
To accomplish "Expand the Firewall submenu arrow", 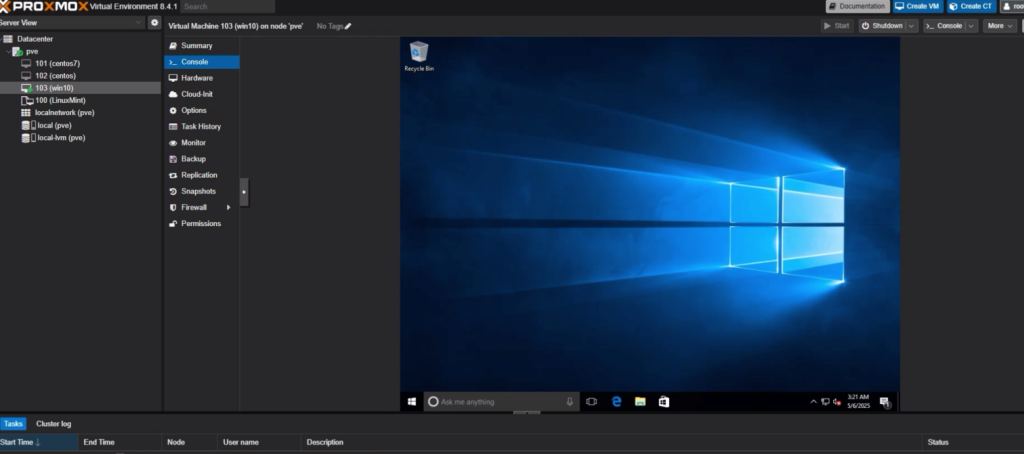I will (229, 207).
